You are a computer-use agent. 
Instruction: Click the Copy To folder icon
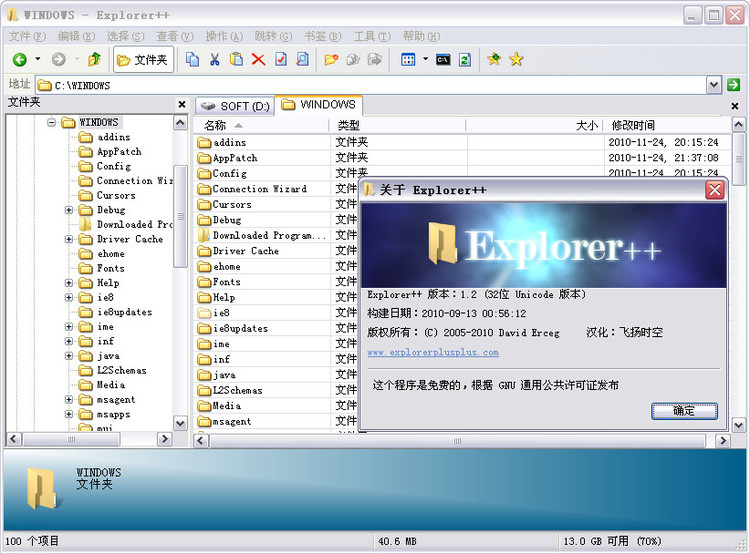click(x=353, y=59)
